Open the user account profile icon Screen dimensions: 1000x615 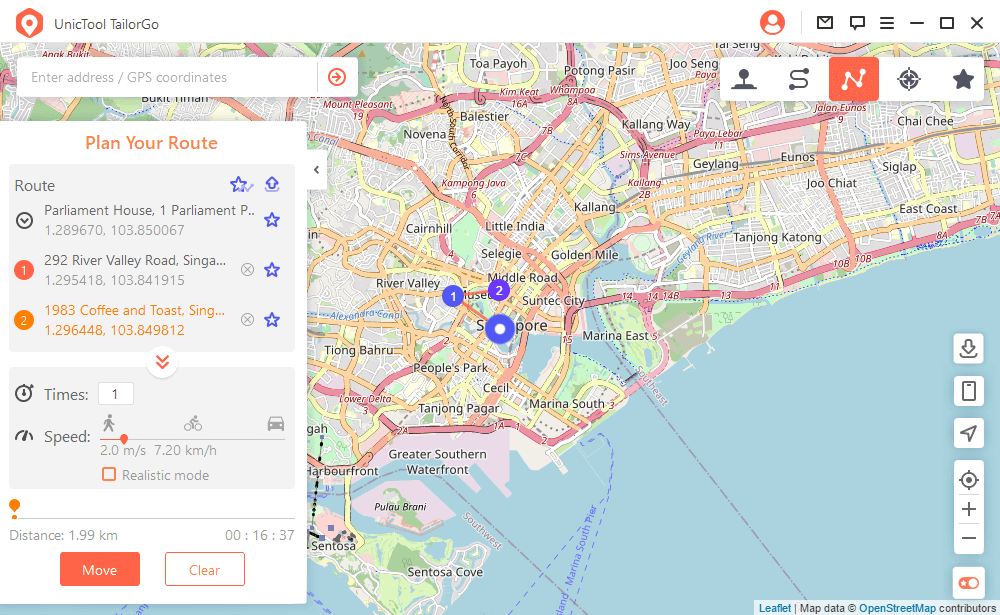[772, 23]
